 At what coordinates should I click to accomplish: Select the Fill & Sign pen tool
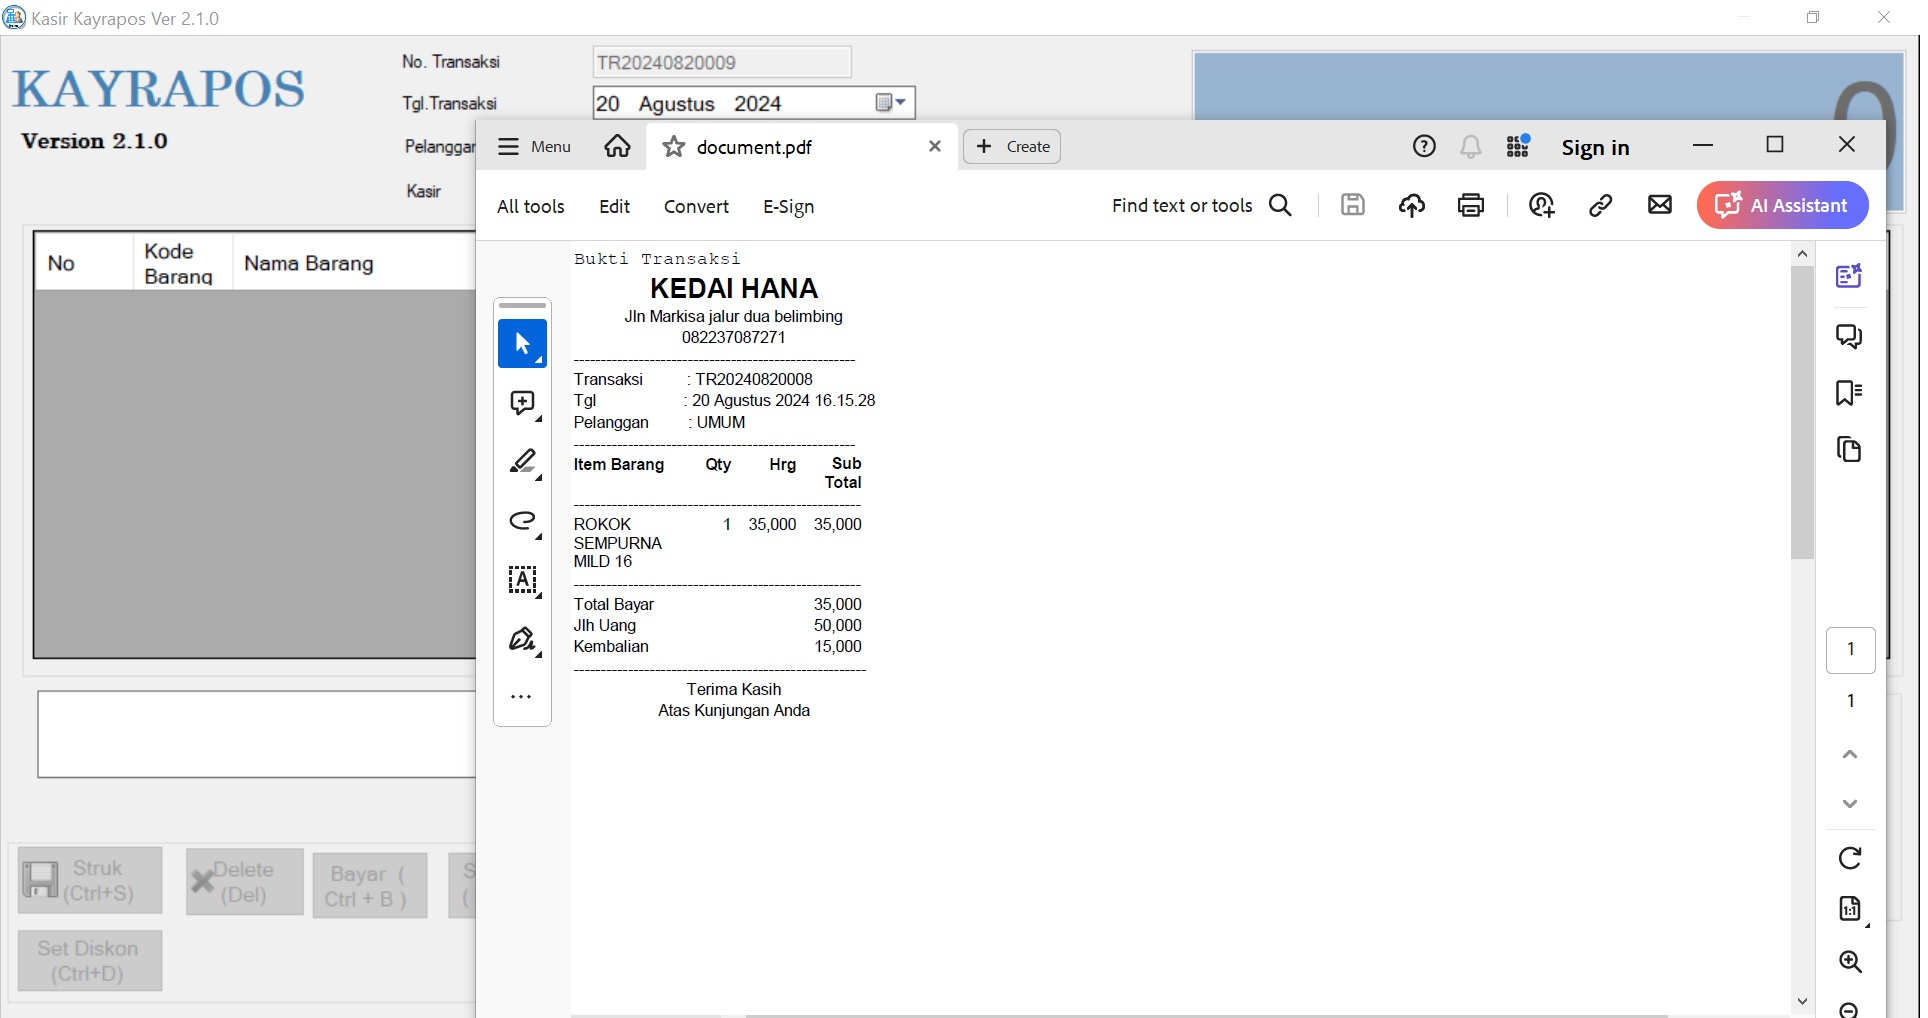tap(522, 638)
